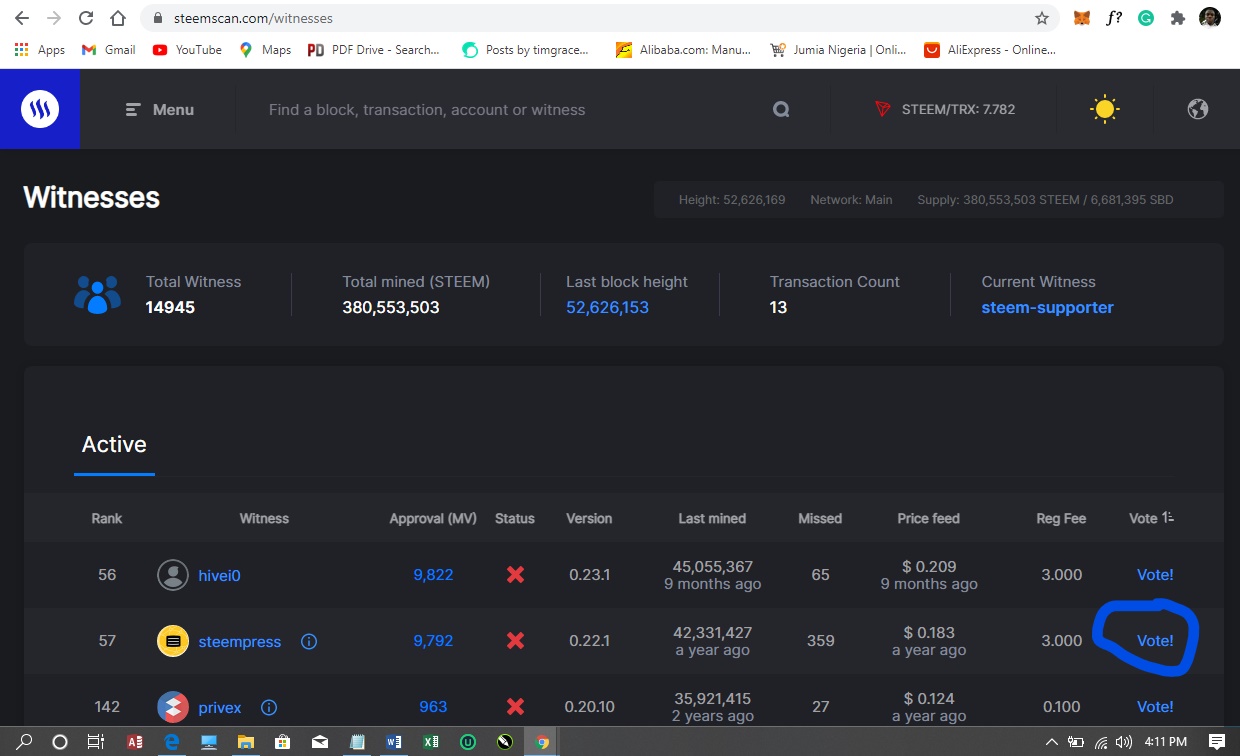The image size is (1240, 756).
Task: Click steempress avatar icon
Action: [173, 641]
